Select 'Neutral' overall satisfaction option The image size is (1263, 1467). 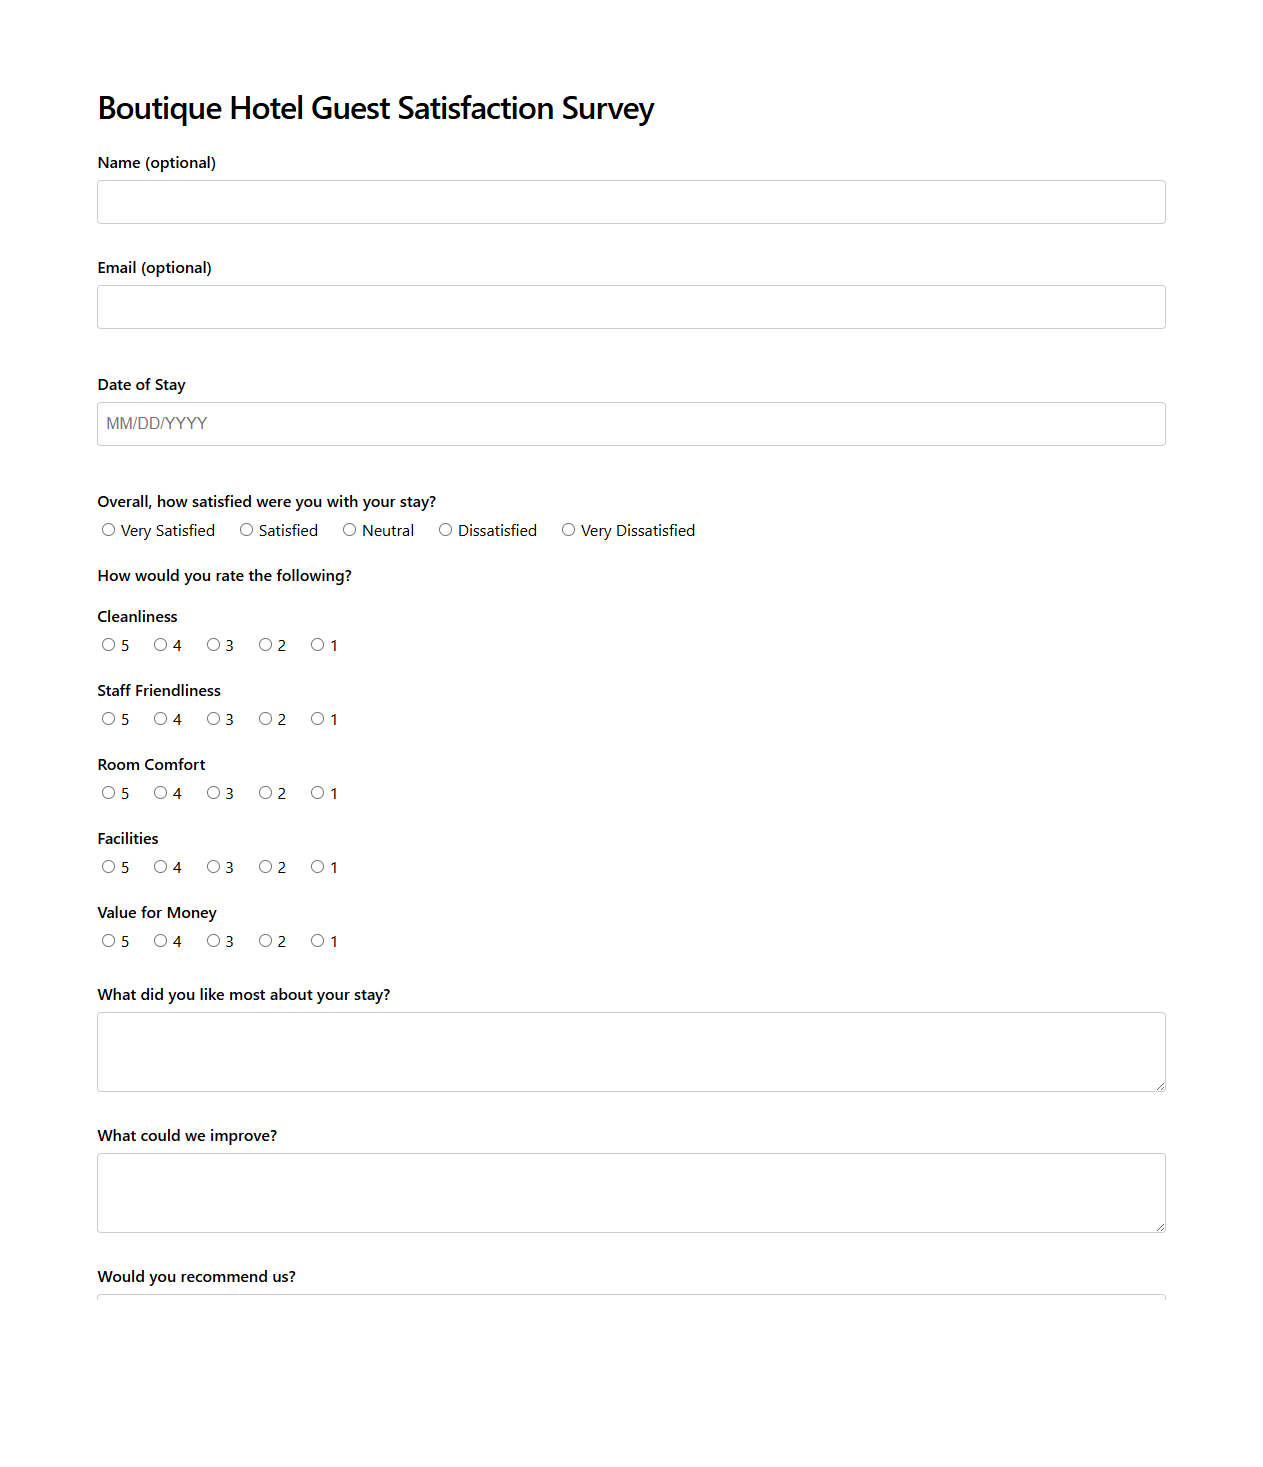pyautogui.click(x=349, y=529)
